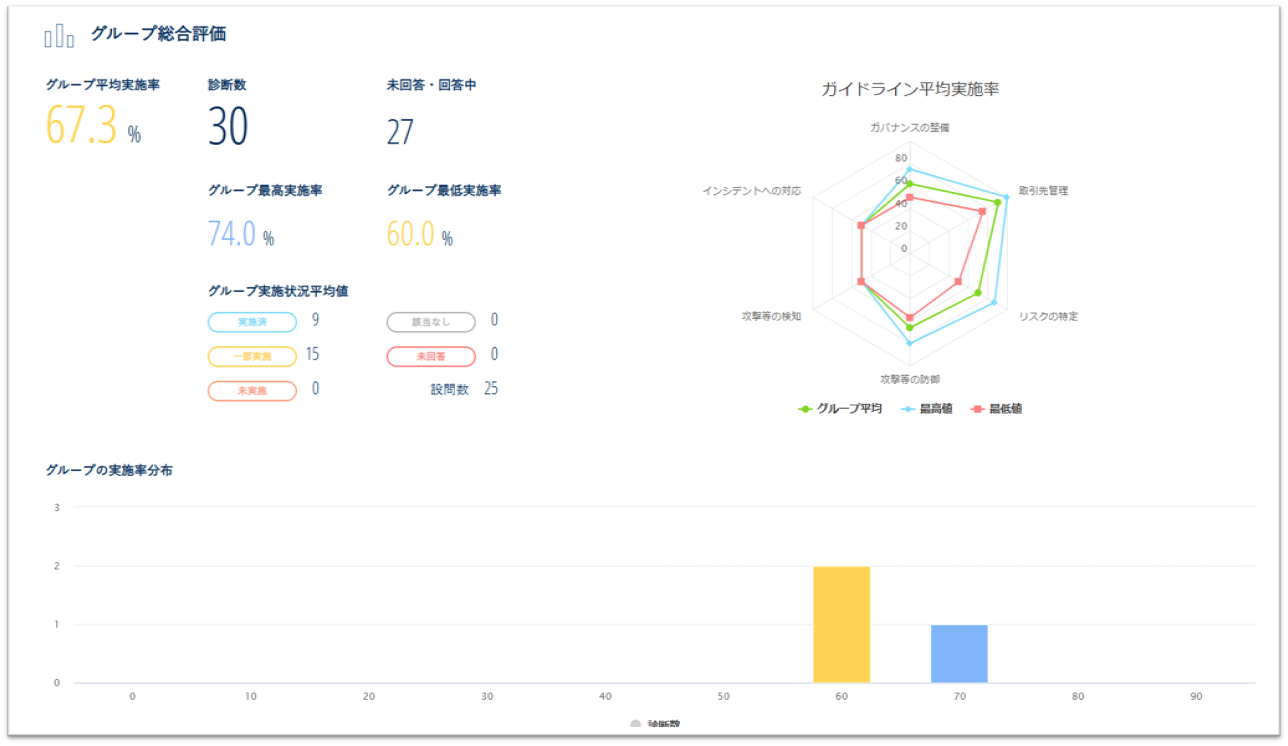Click the ガバナンスの整備 radar axis label

[x=909, y=128]
